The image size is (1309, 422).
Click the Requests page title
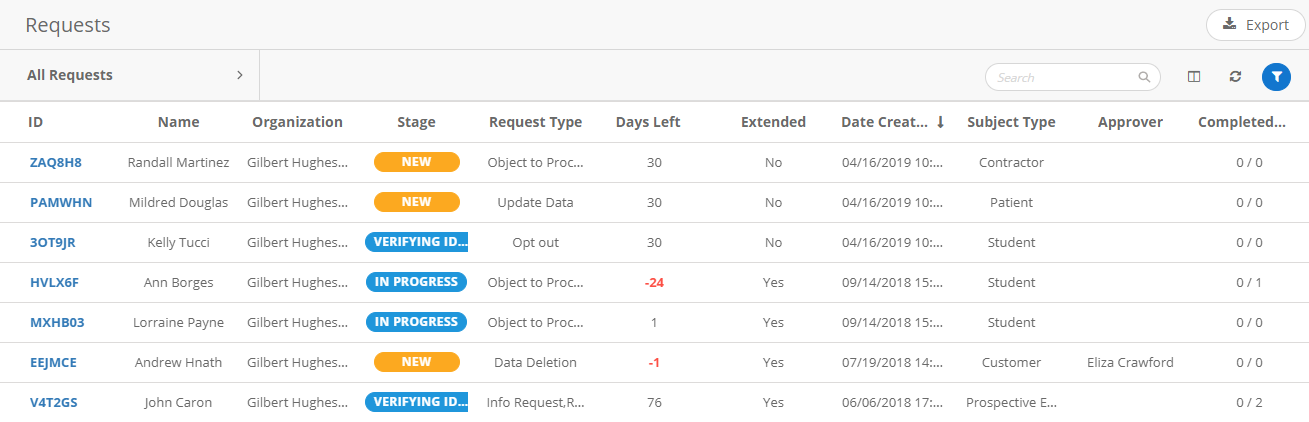pos(68,25)
